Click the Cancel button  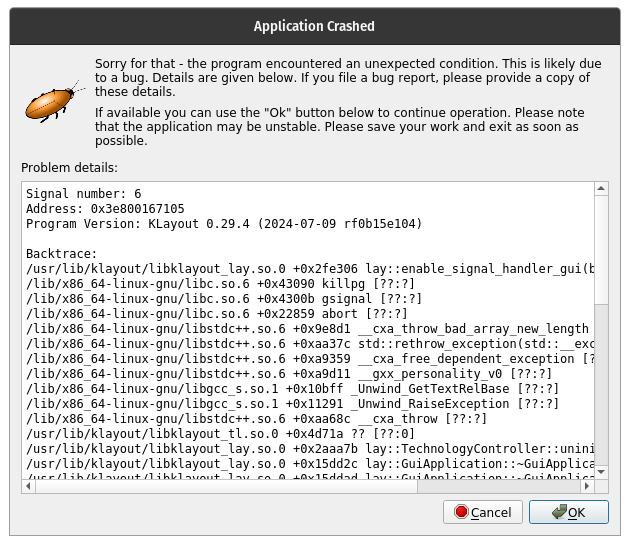(483, 512)
